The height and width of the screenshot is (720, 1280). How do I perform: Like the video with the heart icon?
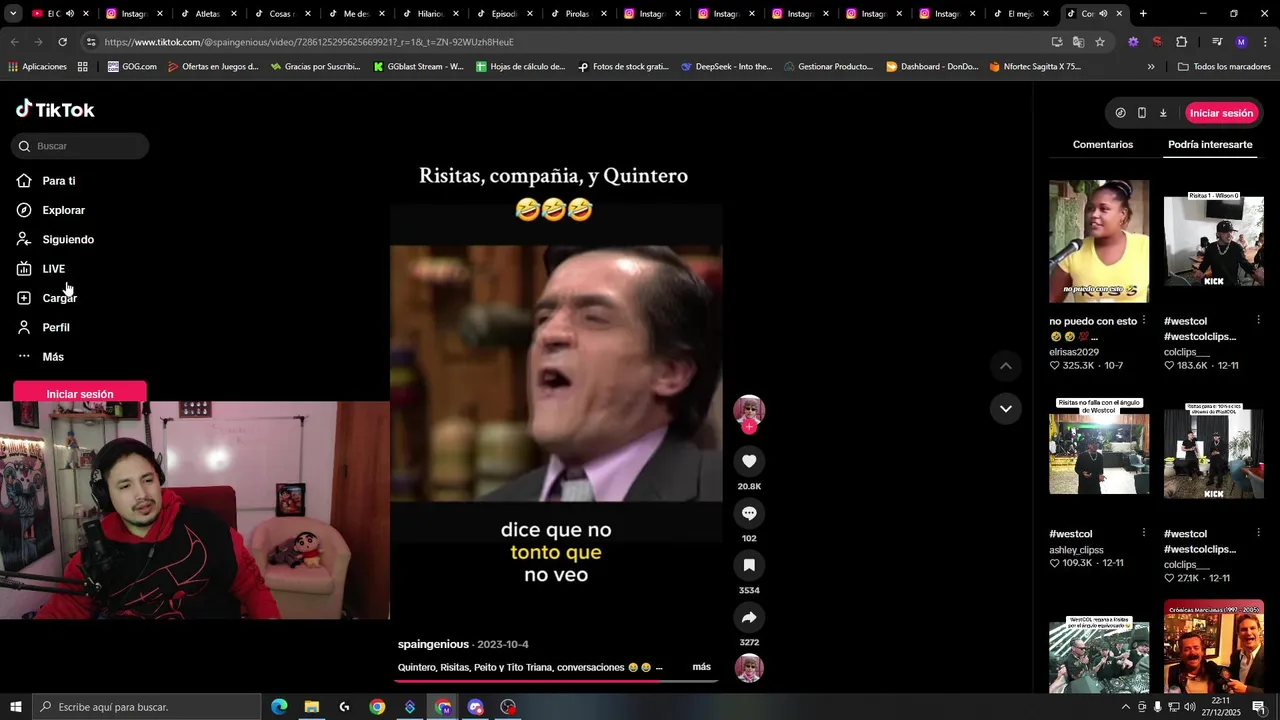749,461
